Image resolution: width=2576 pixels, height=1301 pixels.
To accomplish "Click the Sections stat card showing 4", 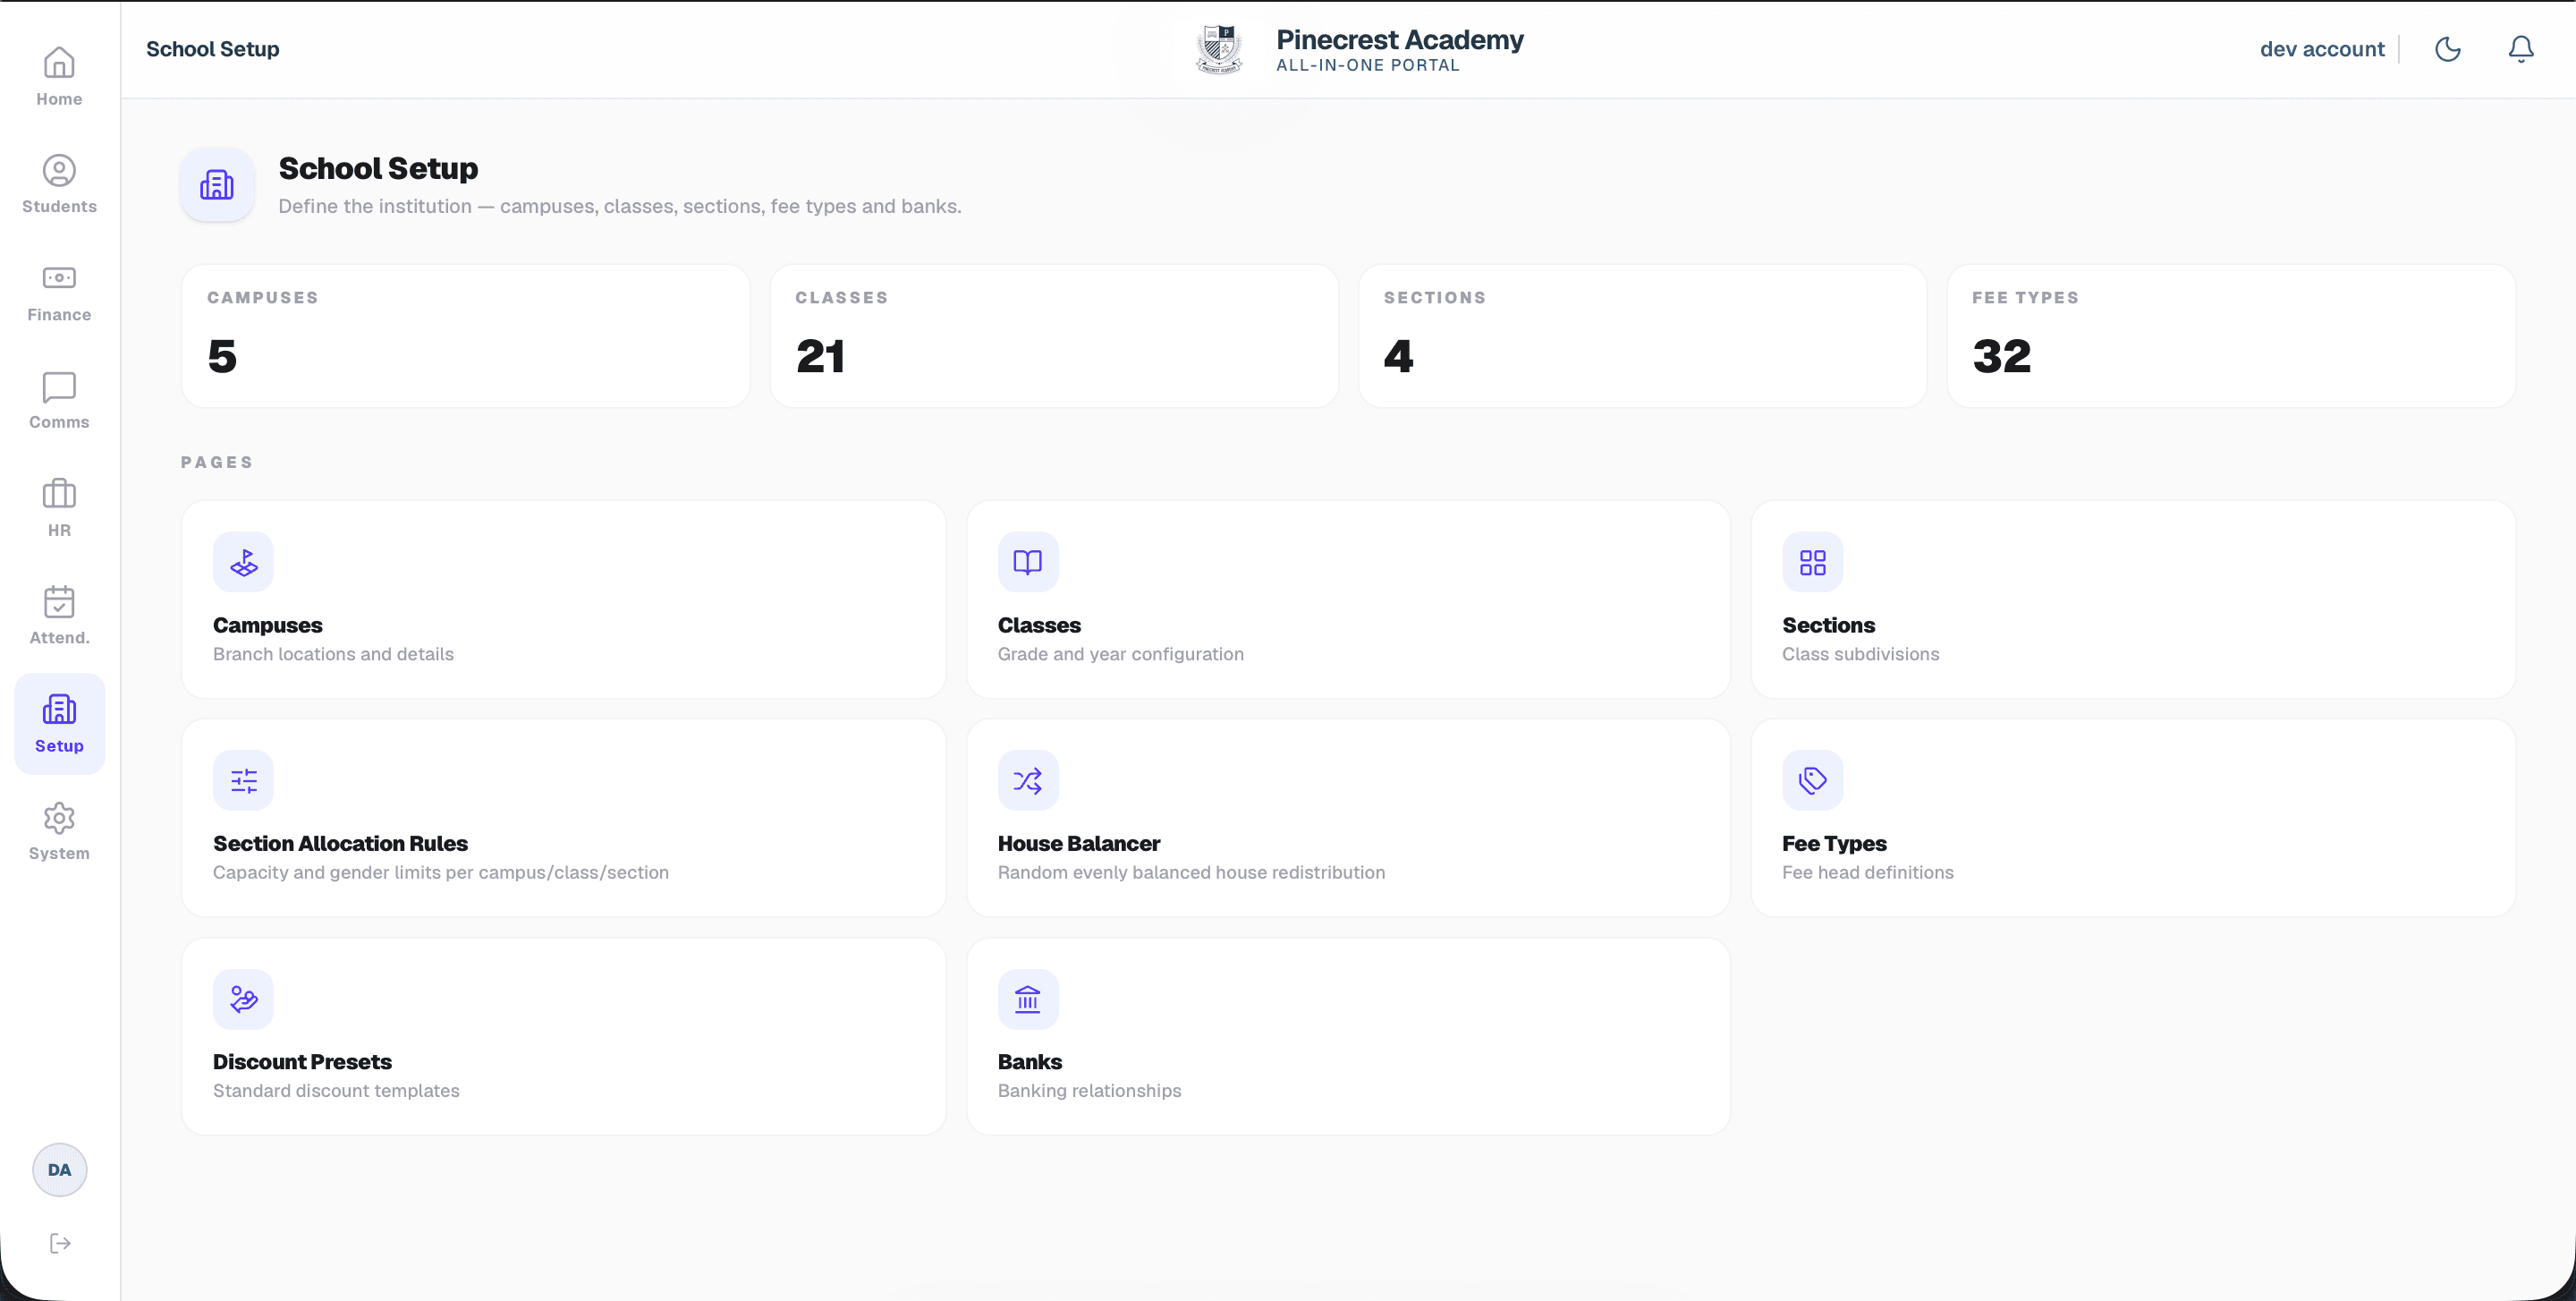I will coord(1641,336).
